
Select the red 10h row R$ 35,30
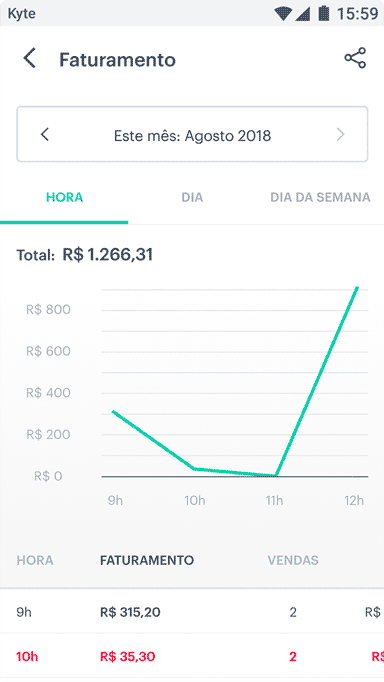pos(192,656)
